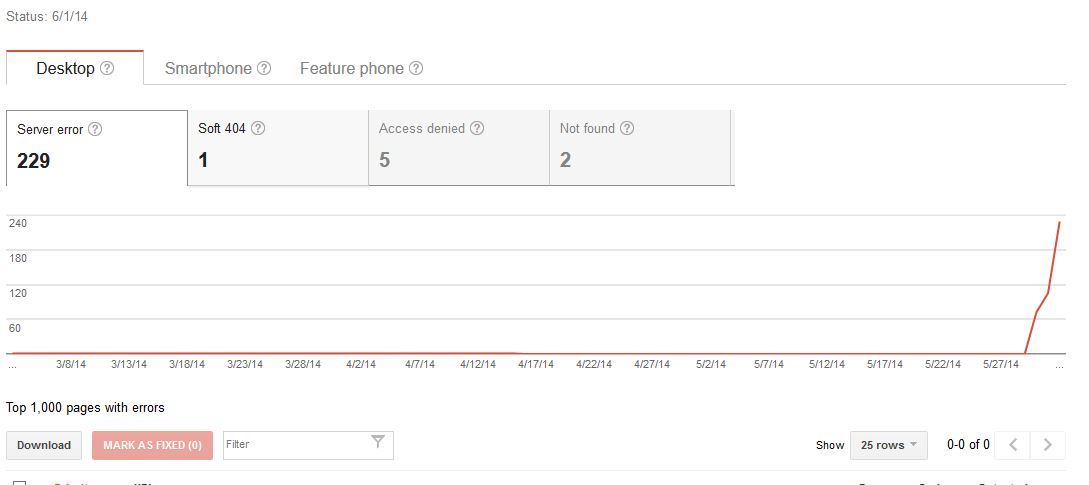Go to the previous page of results

tap(1013, 445)
